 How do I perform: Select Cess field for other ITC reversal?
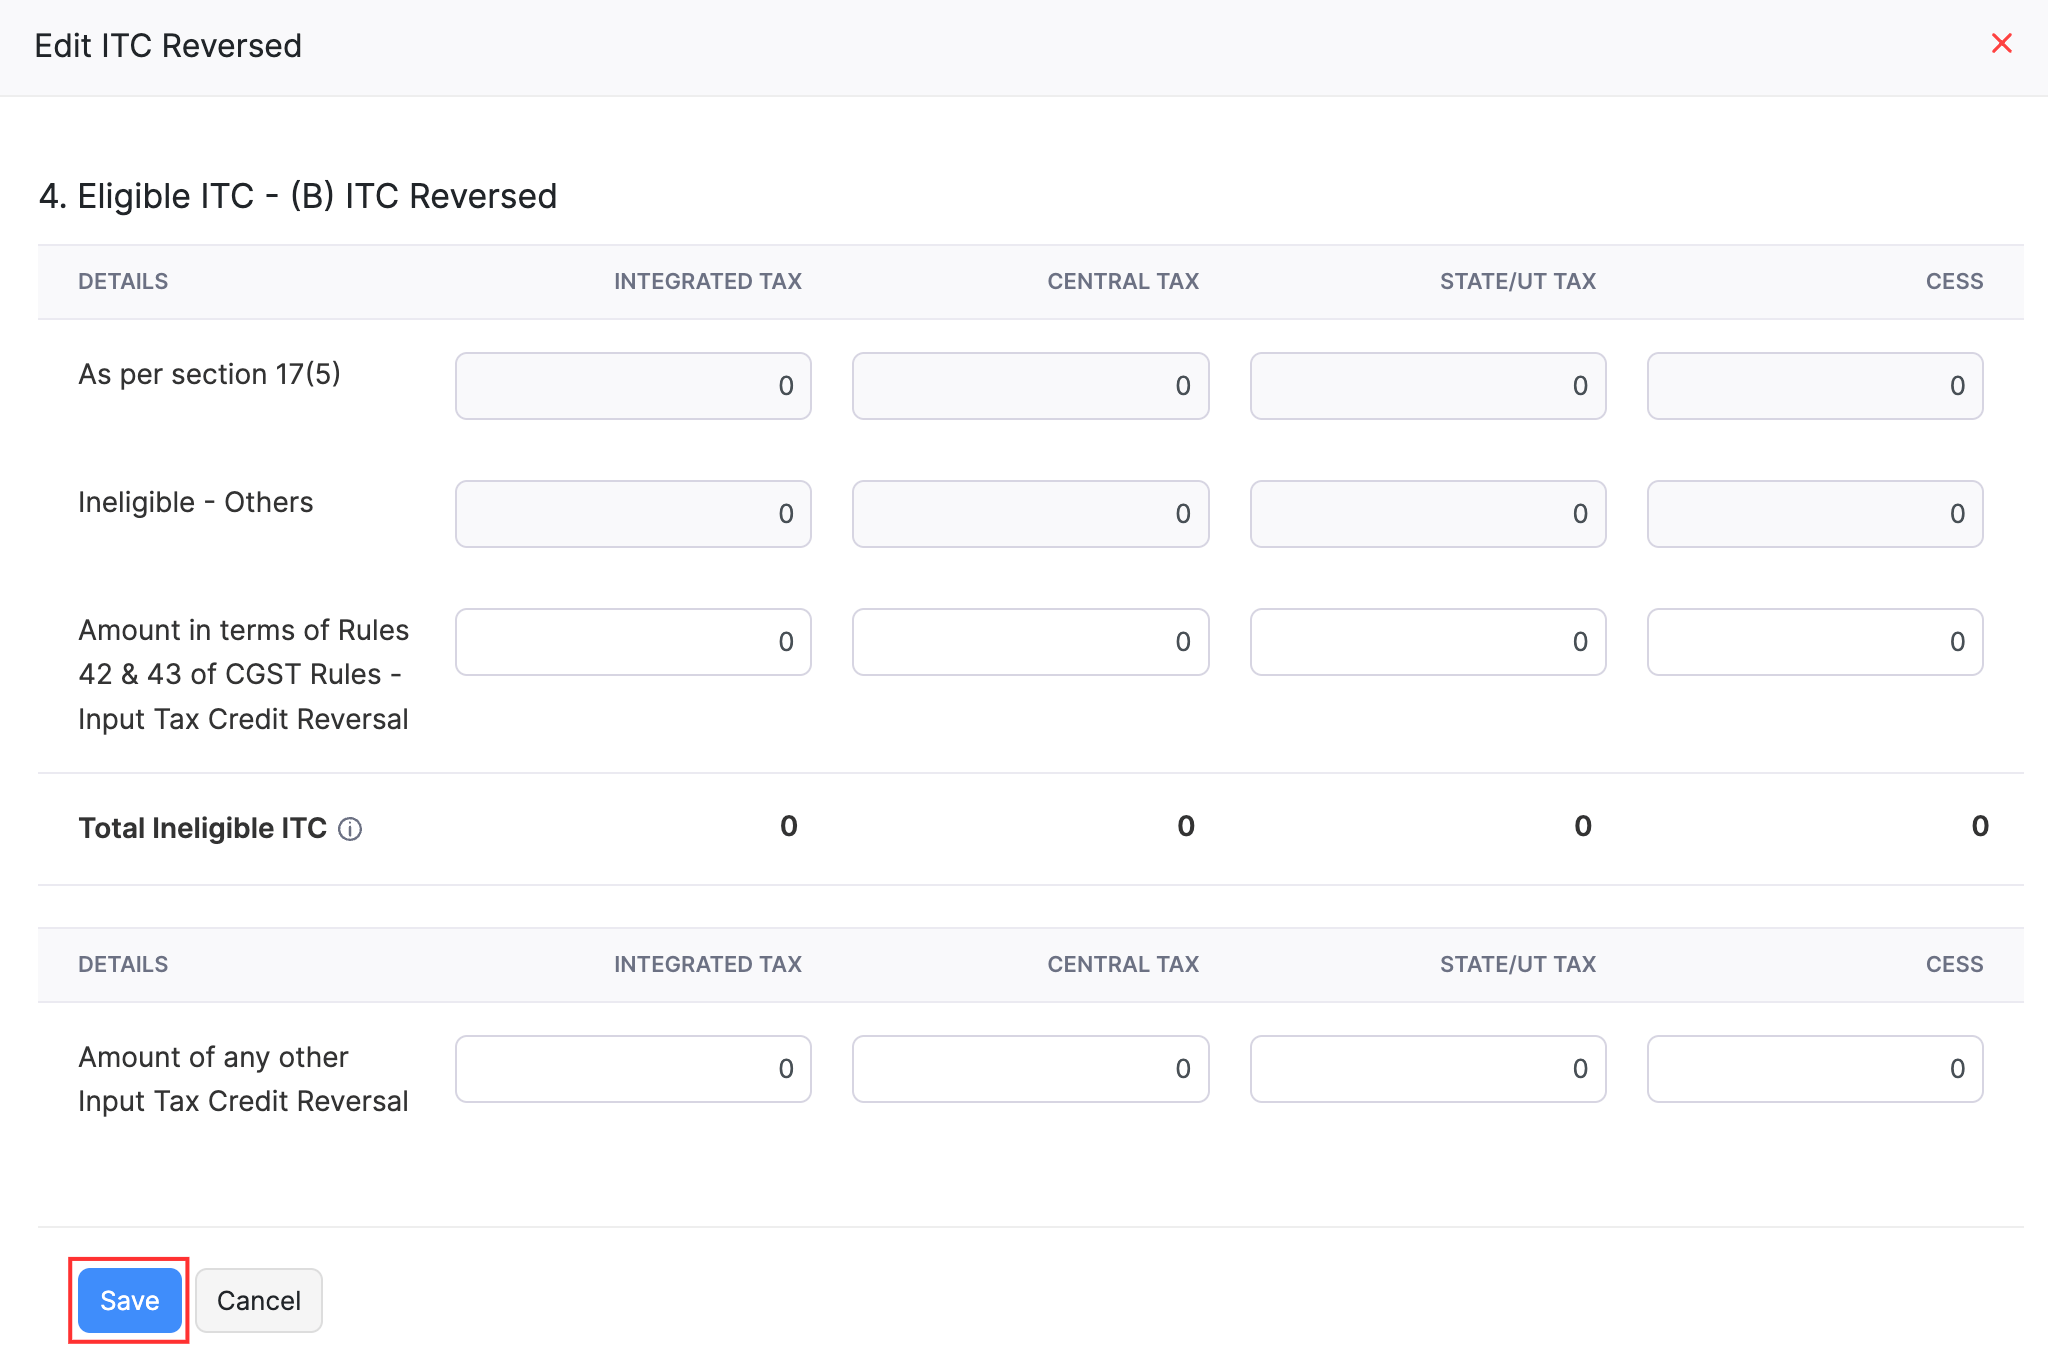1814,1069
